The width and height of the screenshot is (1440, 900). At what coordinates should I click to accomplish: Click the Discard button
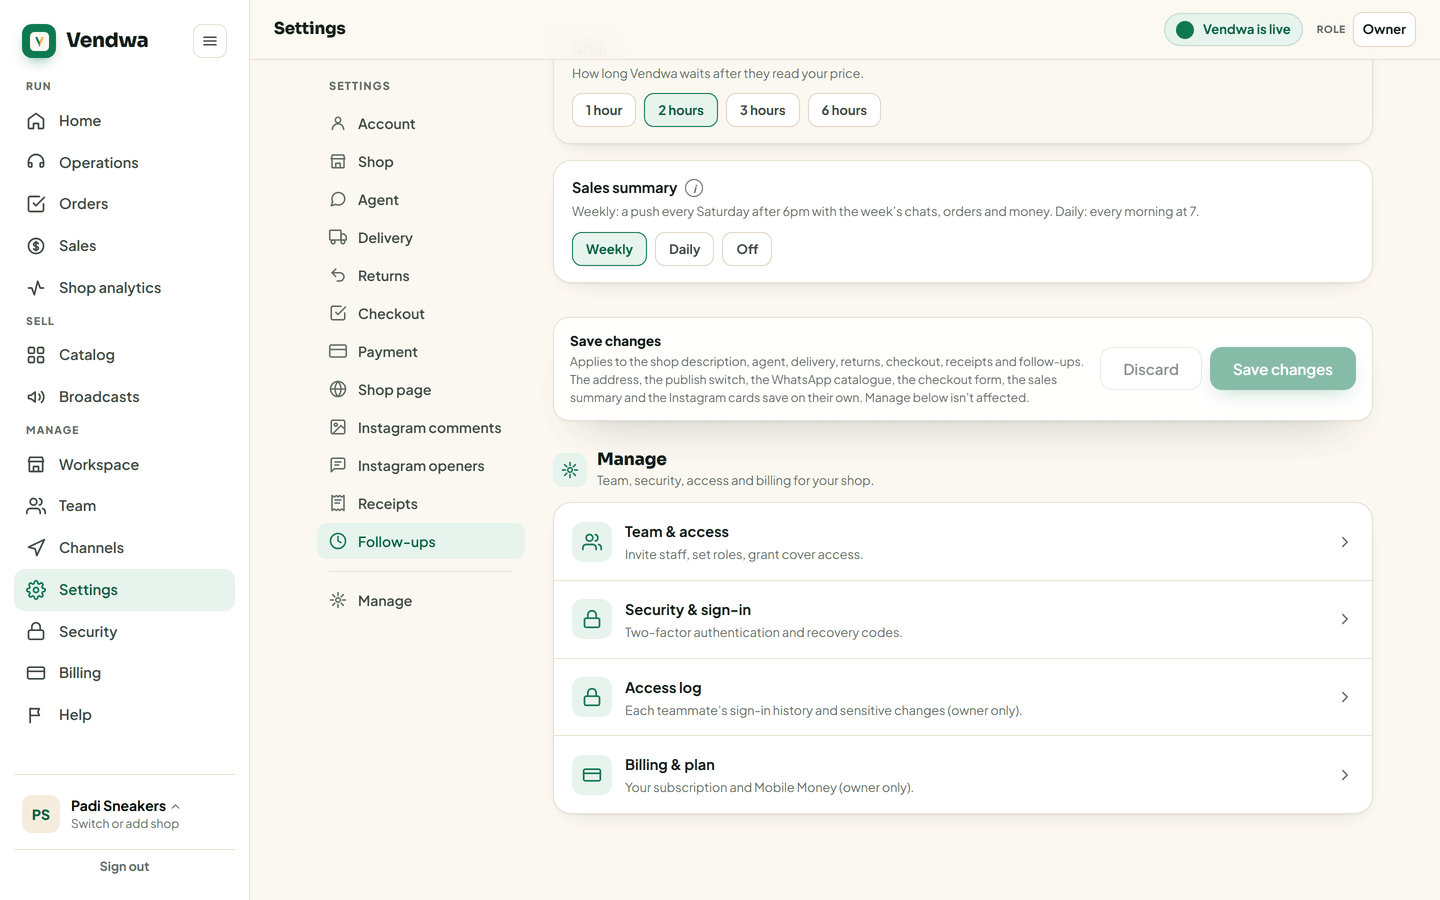point(1151,369)
